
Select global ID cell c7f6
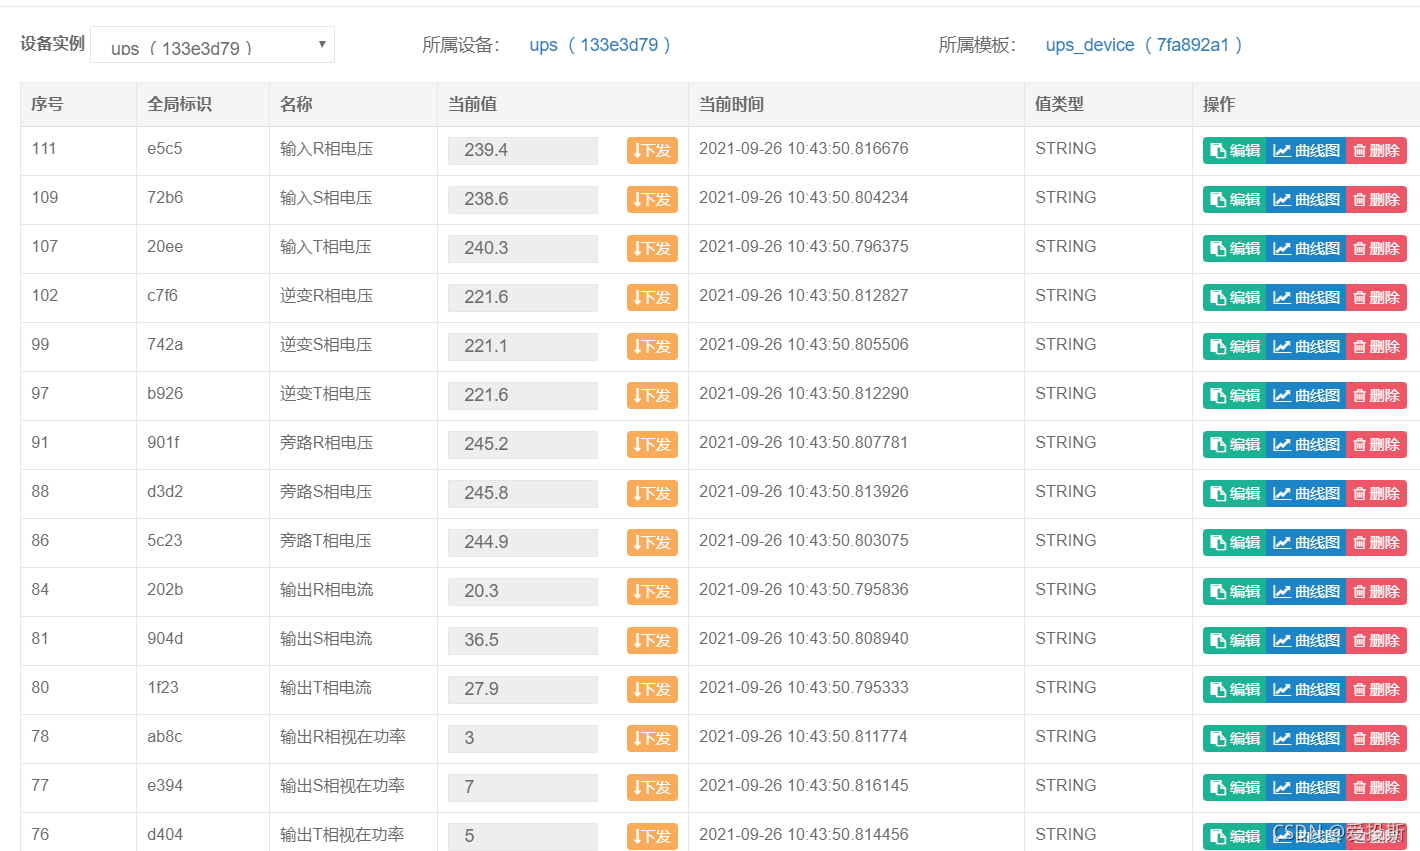[163, 295]
